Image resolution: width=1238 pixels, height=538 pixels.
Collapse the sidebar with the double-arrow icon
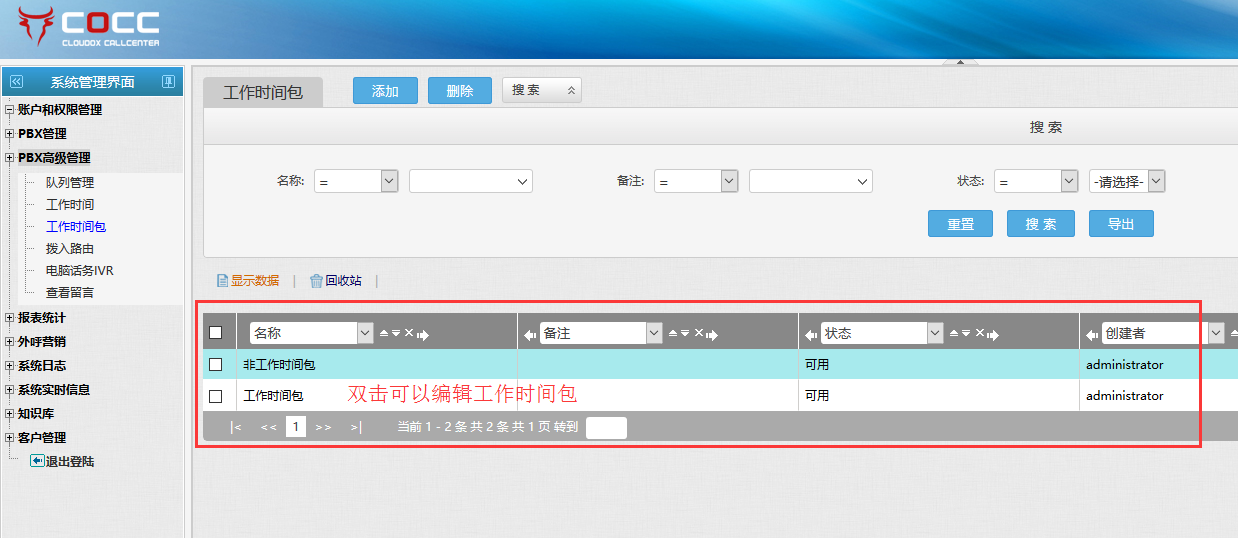click(x=15, y=82)
